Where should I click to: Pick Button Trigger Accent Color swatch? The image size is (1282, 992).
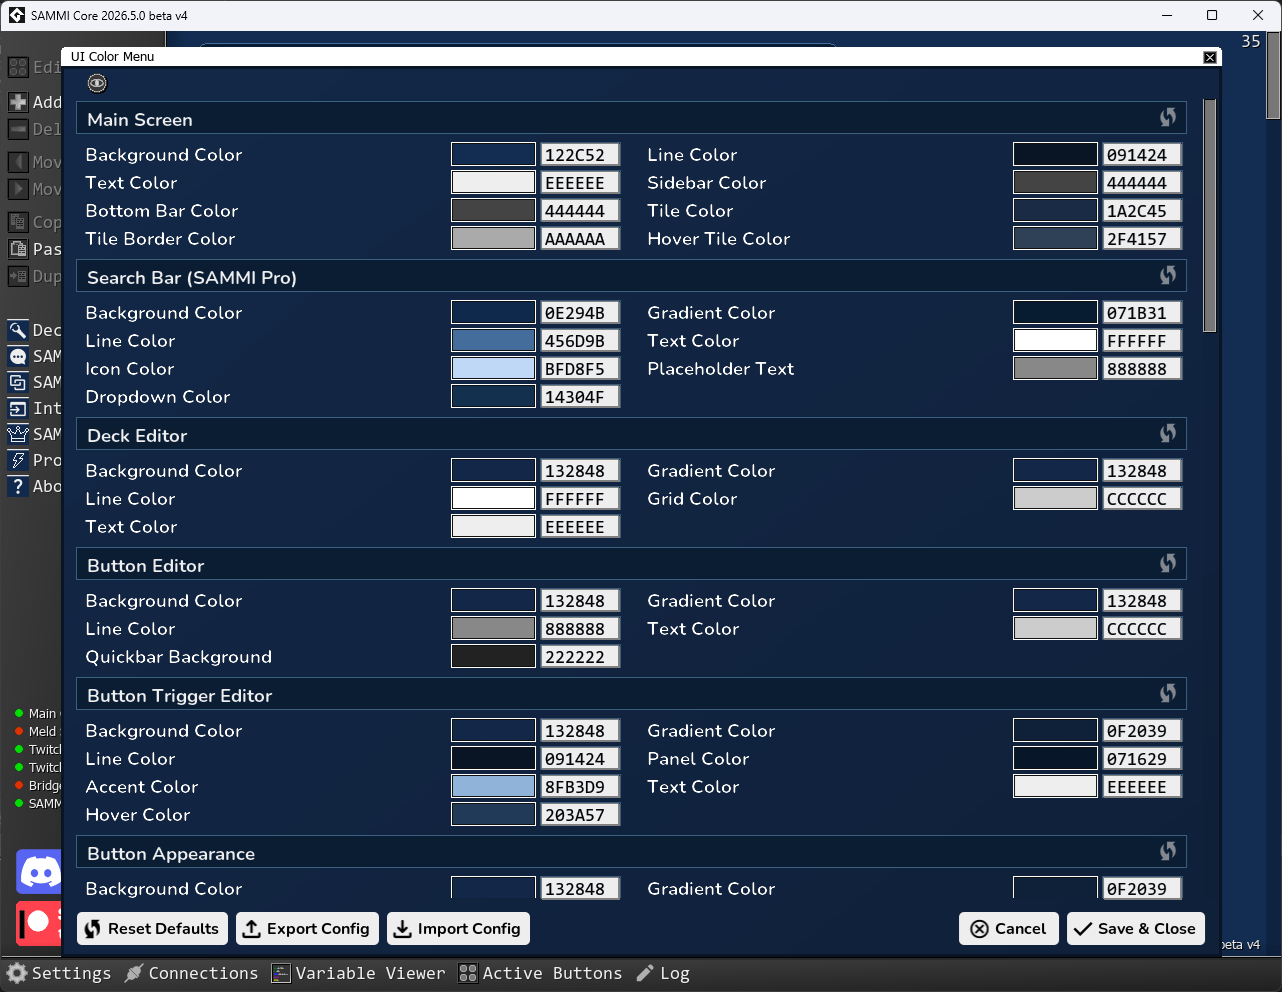tap(493, 786)
